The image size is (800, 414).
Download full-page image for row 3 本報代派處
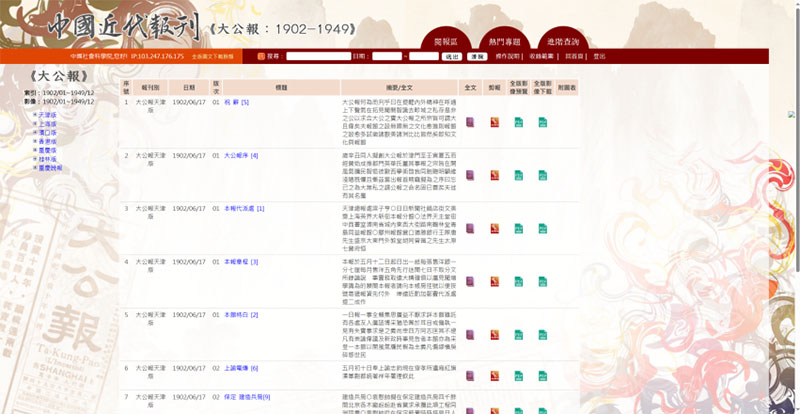pyautogui.click(x=543, y=228)
